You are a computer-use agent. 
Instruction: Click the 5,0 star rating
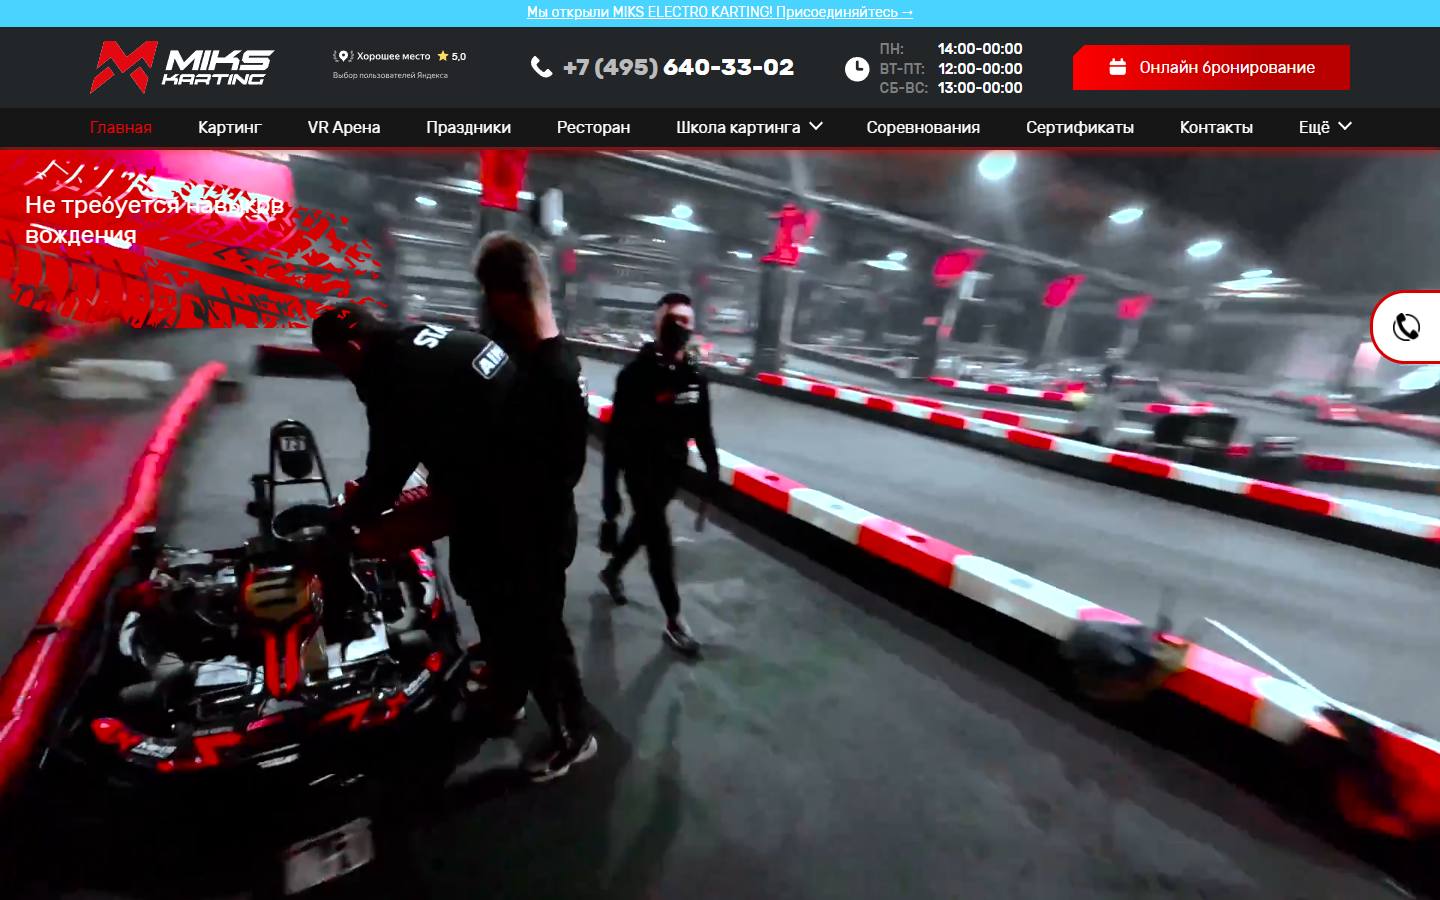[x=452, y=56]
